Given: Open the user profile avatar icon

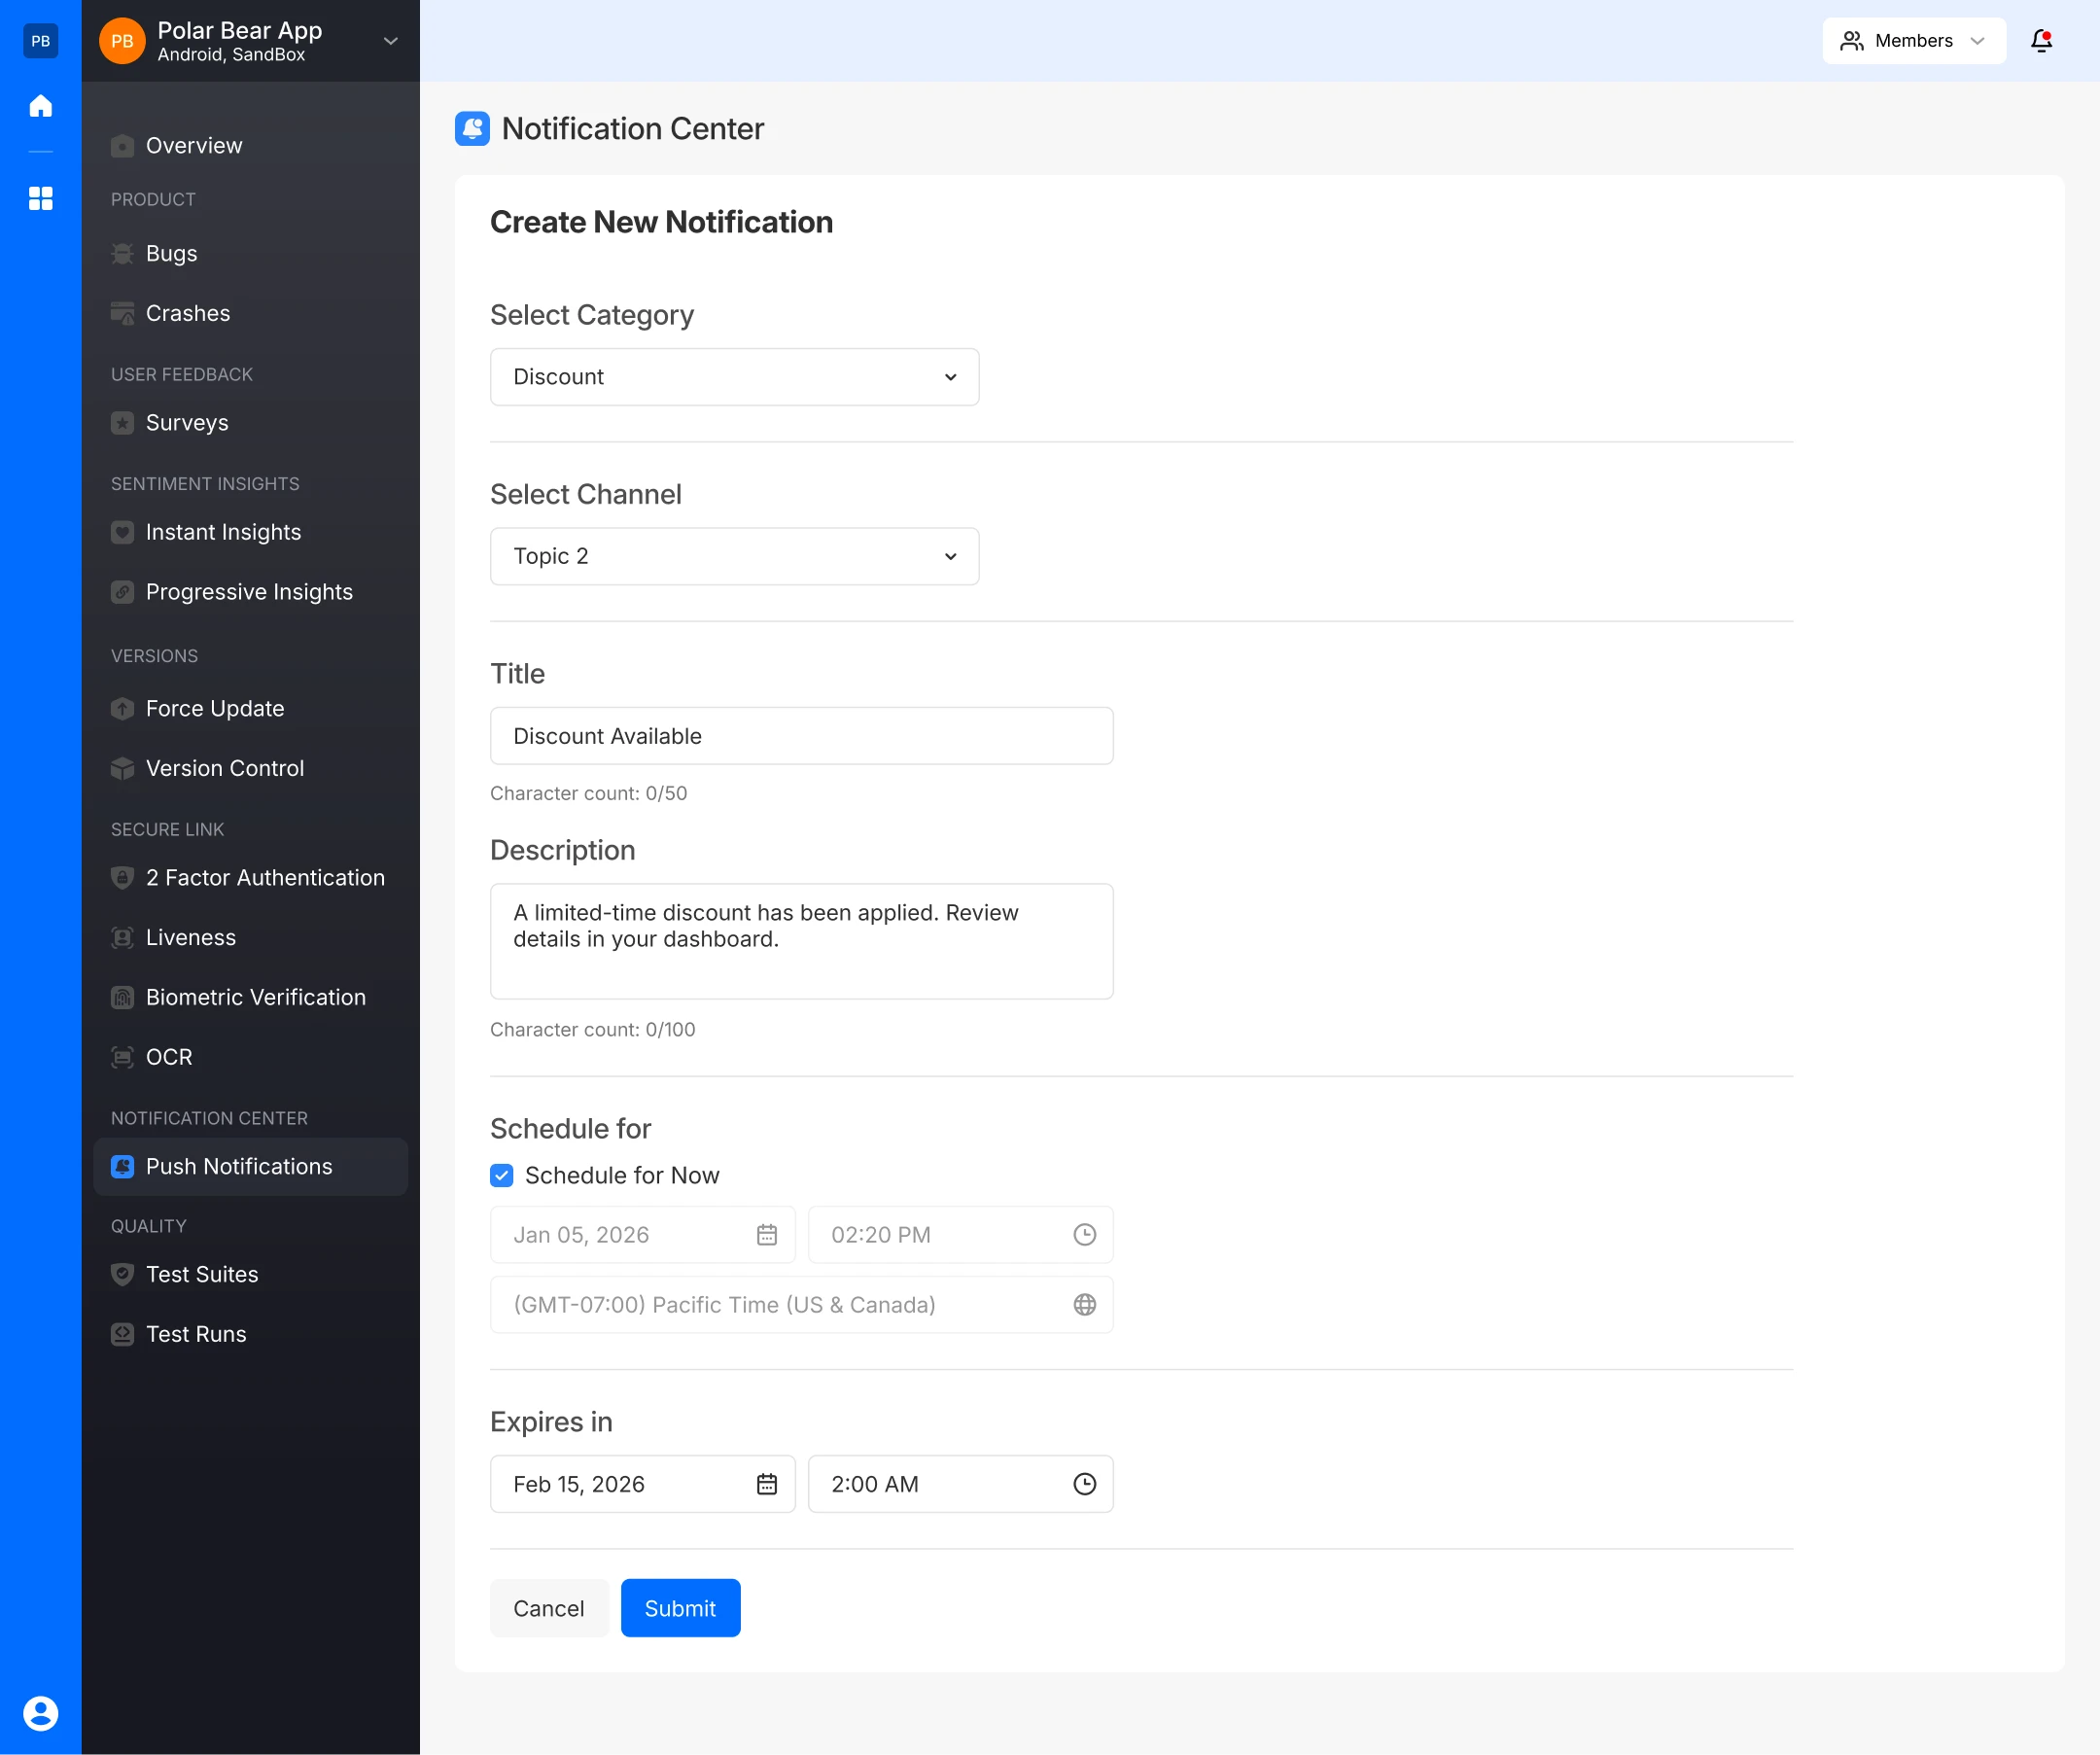Looking at the screenshot, I should [x=41, y=1713].
